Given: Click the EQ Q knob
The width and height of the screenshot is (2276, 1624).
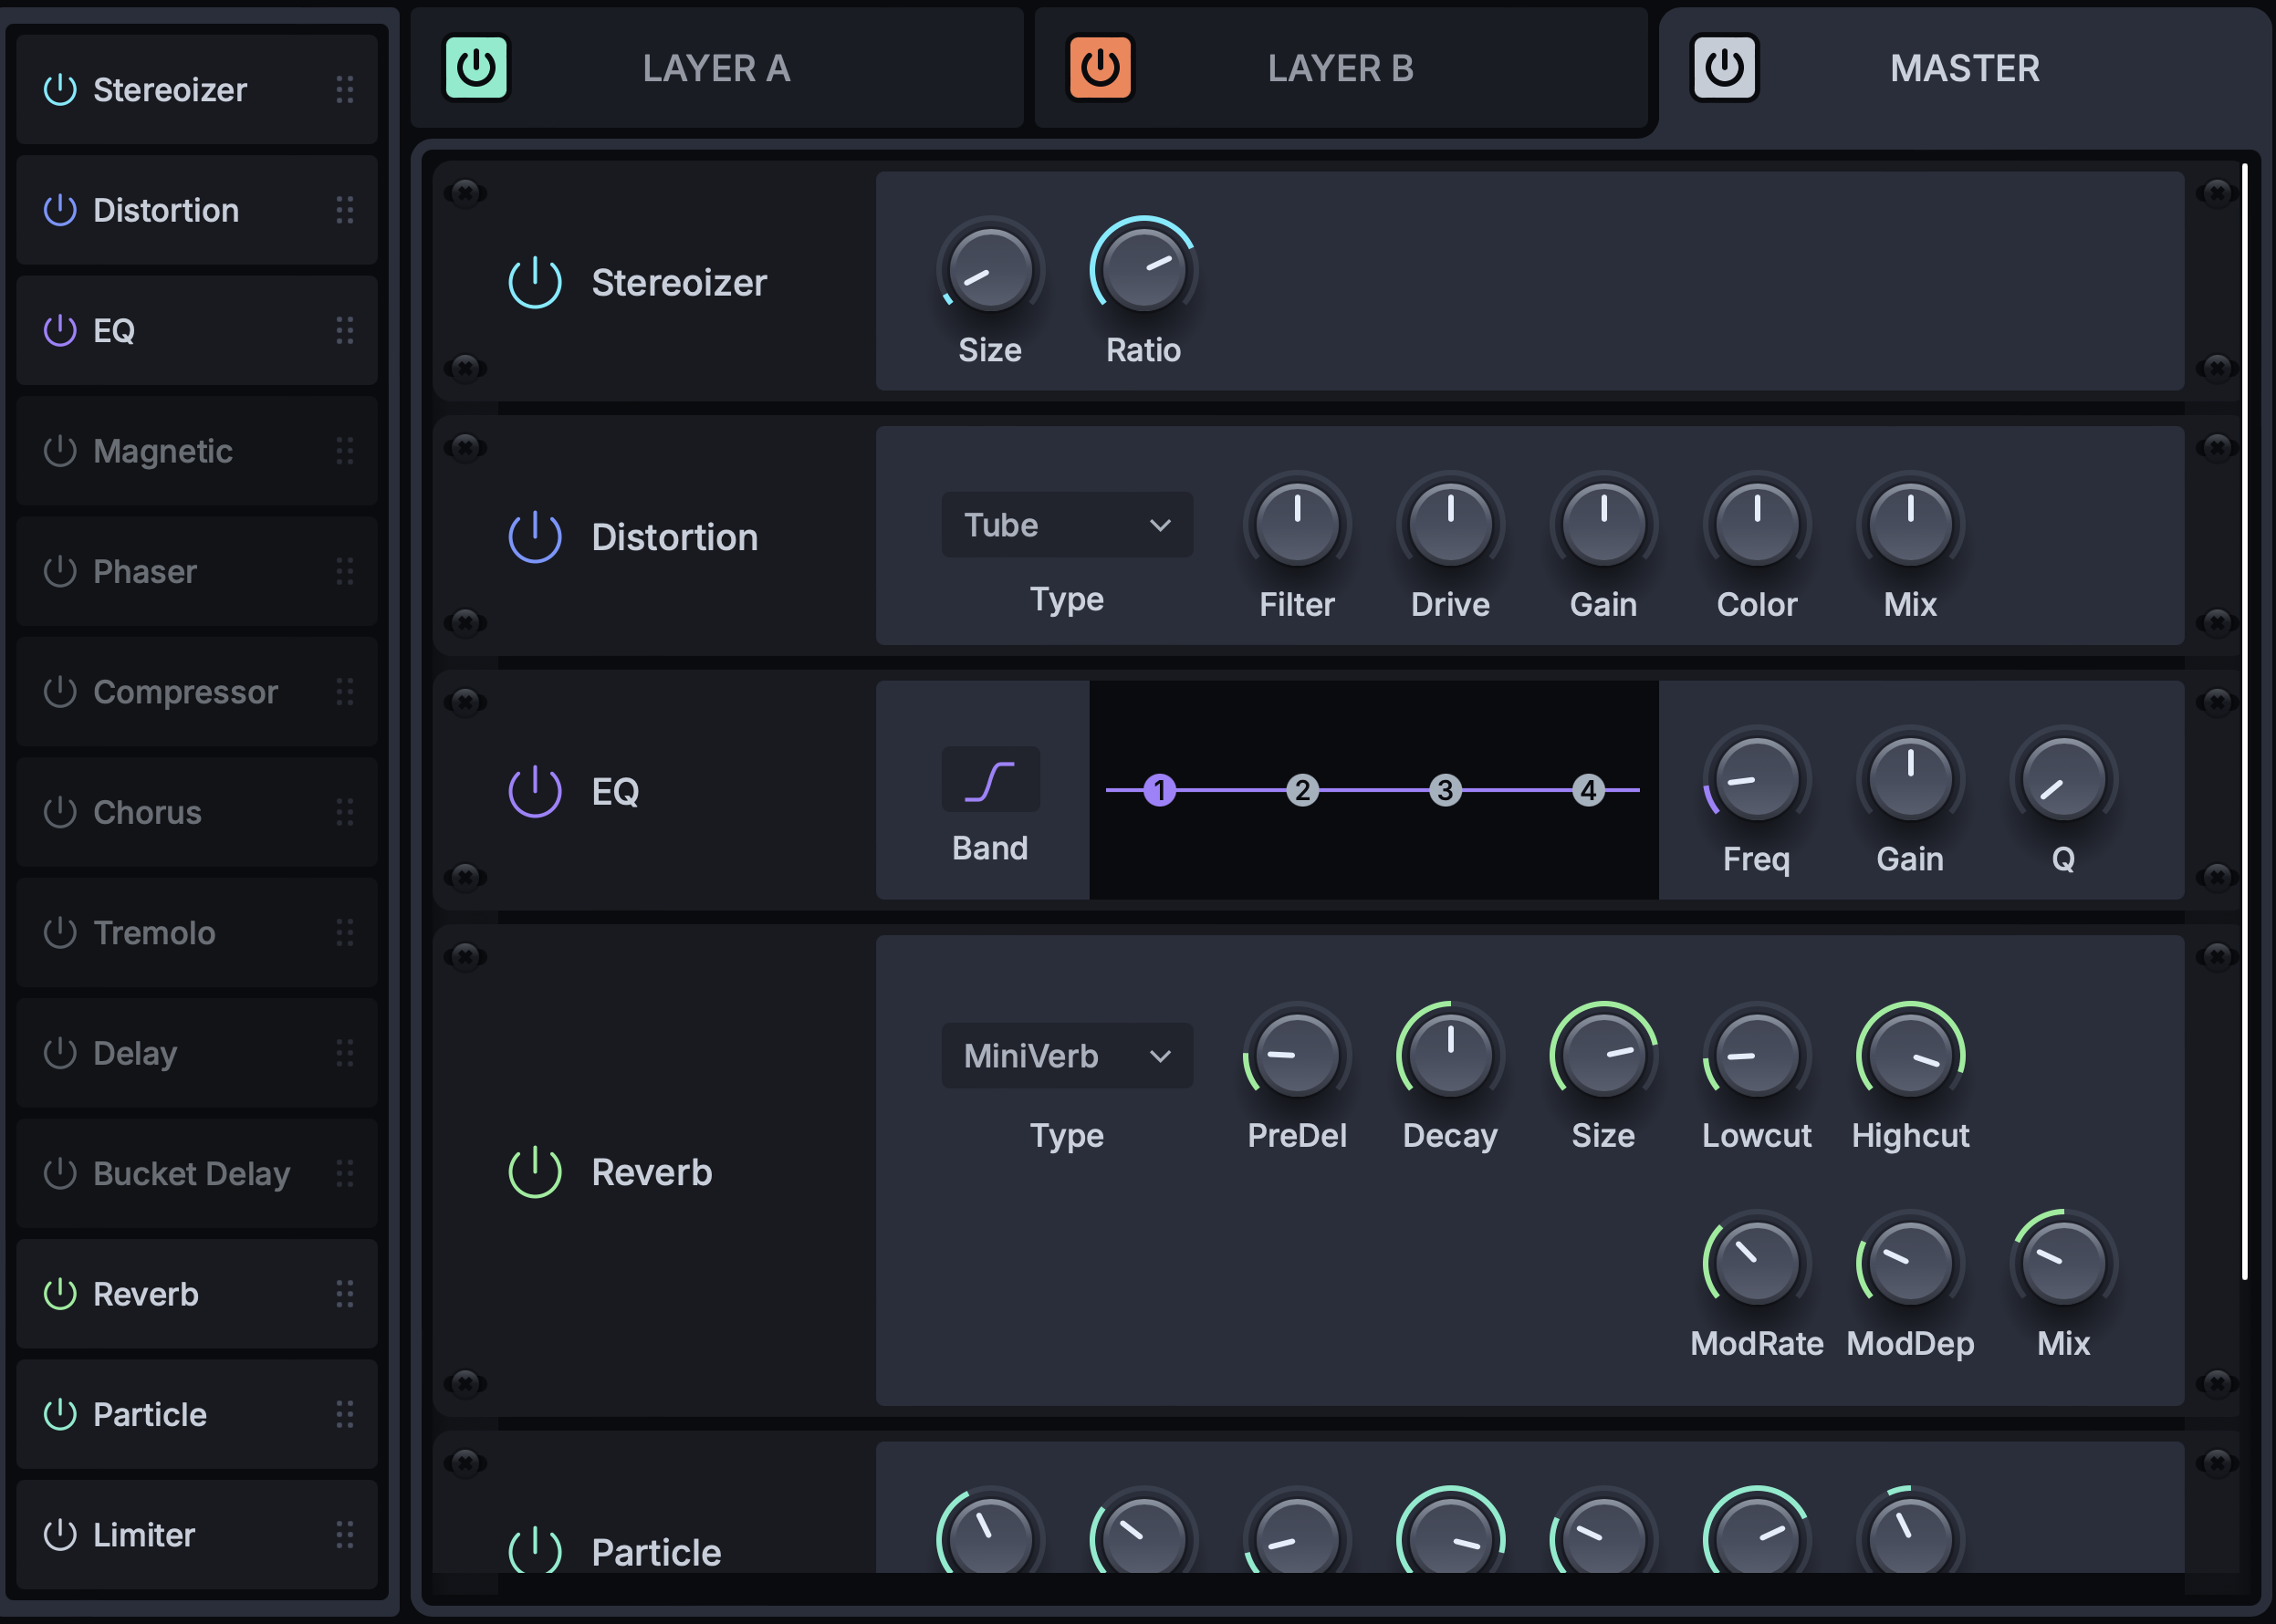Looking at the screenshot, I should (x=2063, y=778).
